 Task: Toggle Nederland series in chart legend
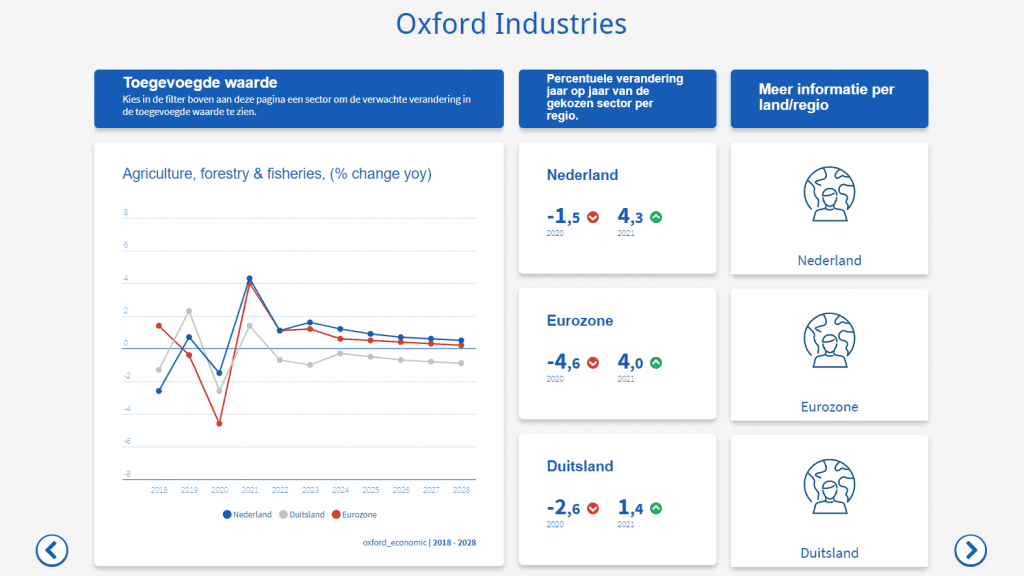[x=247, y=514]
